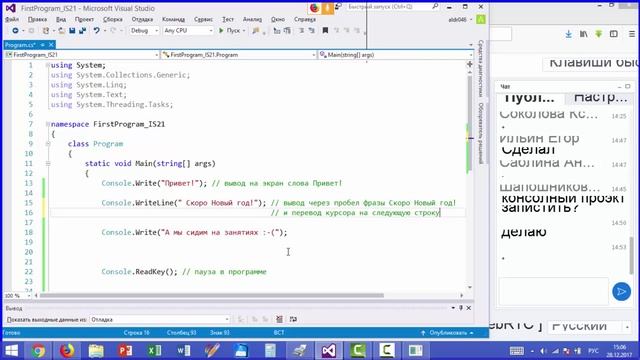640x360 pixels.
Task: Open the Окно menu
Action: tap(278, 20)
